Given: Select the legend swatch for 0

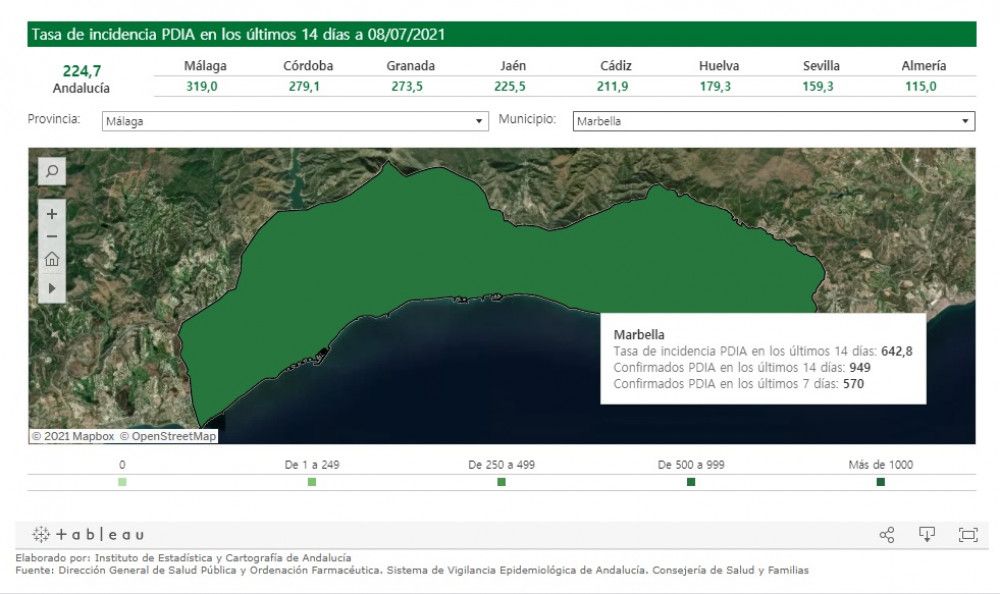Looking at the screenshot, I should coord(122,482).
